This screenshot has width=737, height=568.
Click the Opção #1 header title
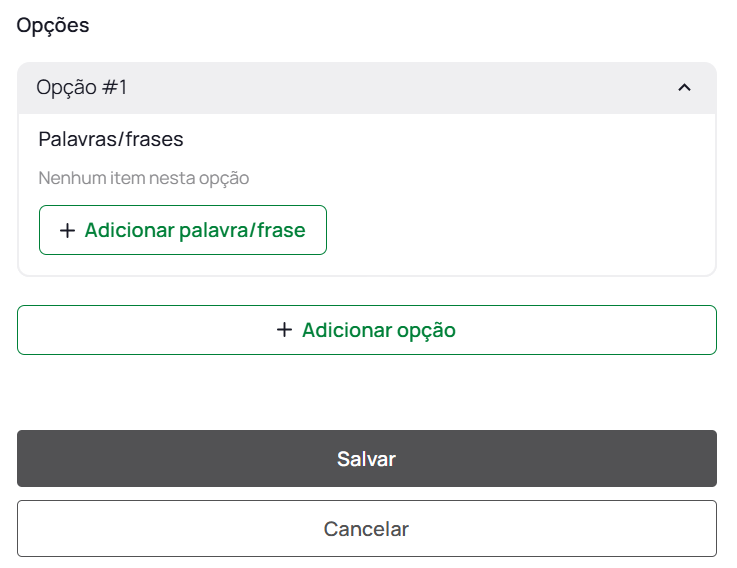coord(82,88)
